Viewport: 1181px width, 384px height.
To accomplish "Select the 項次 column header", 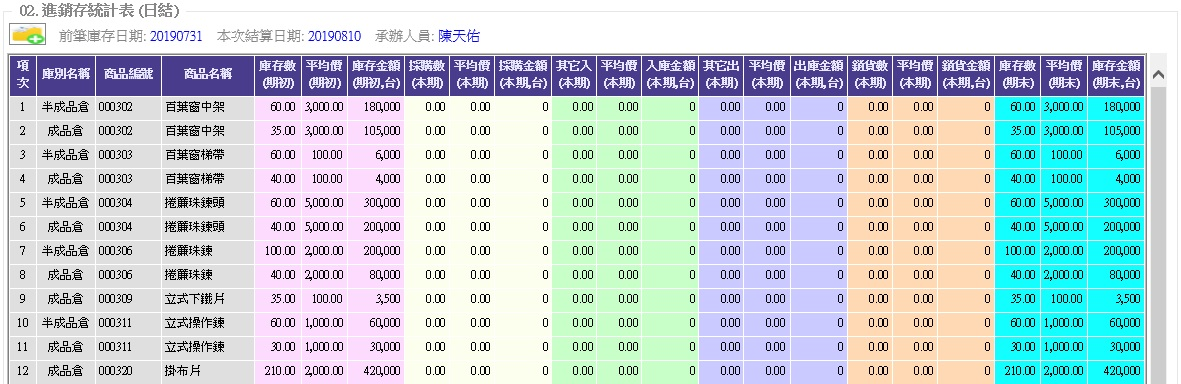I will (23, 75).
